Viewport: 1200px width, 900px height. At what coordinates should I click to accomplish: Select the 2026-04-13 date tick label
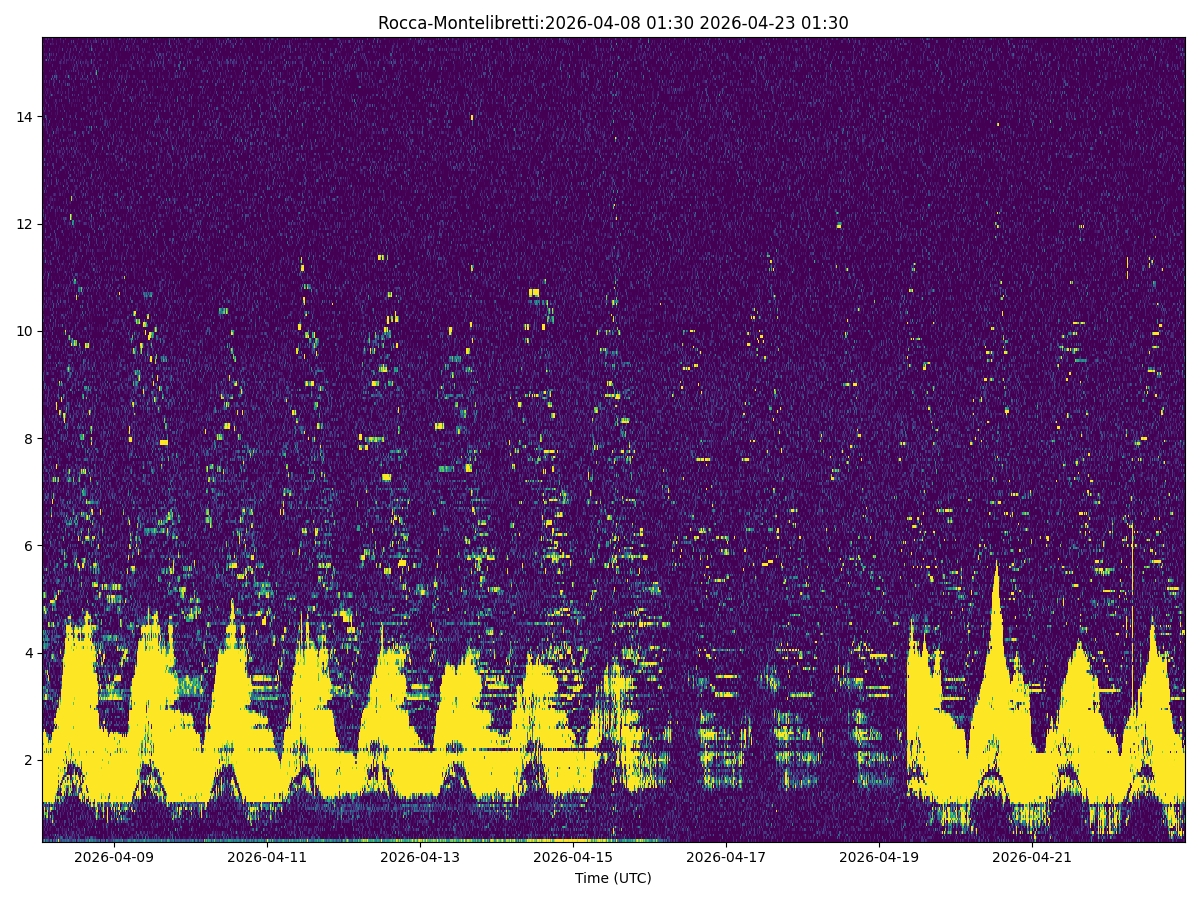point(422,857)
